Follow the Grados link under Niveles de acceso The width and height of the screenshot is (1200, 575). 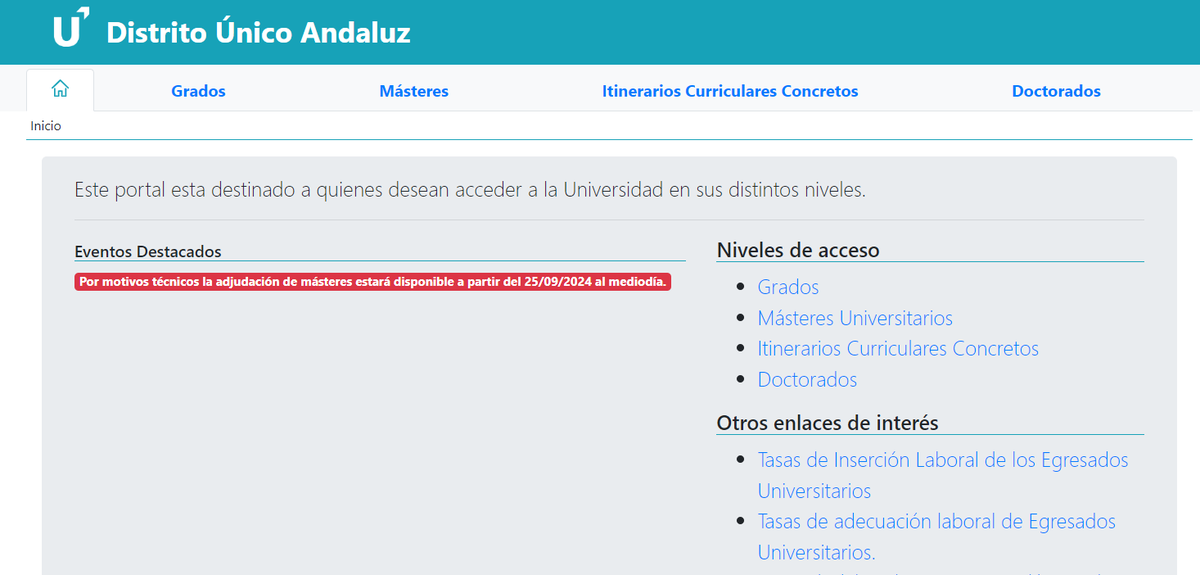[x=788, y=287]
